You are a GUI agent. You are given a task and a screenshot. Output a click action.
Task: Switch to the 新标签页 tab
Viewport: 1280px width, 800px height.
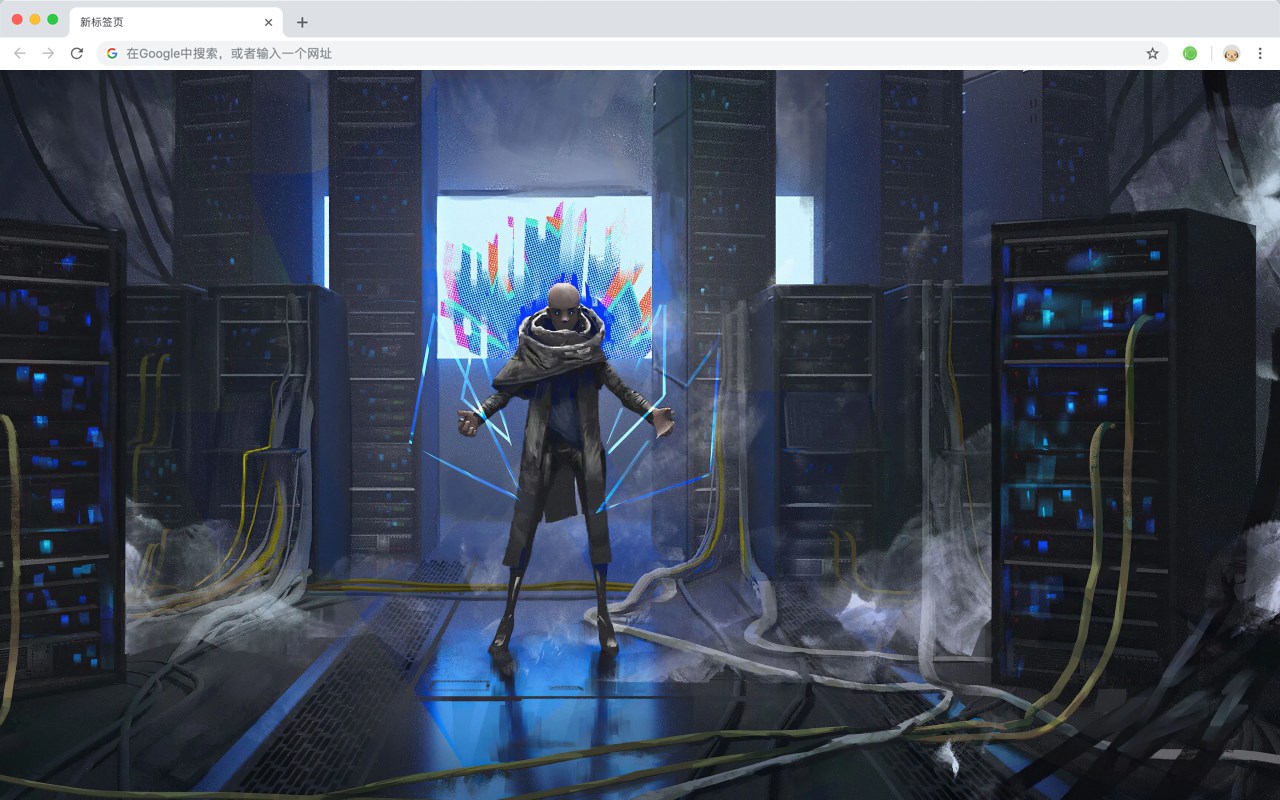pyautogui.click(x=160, y=21)
